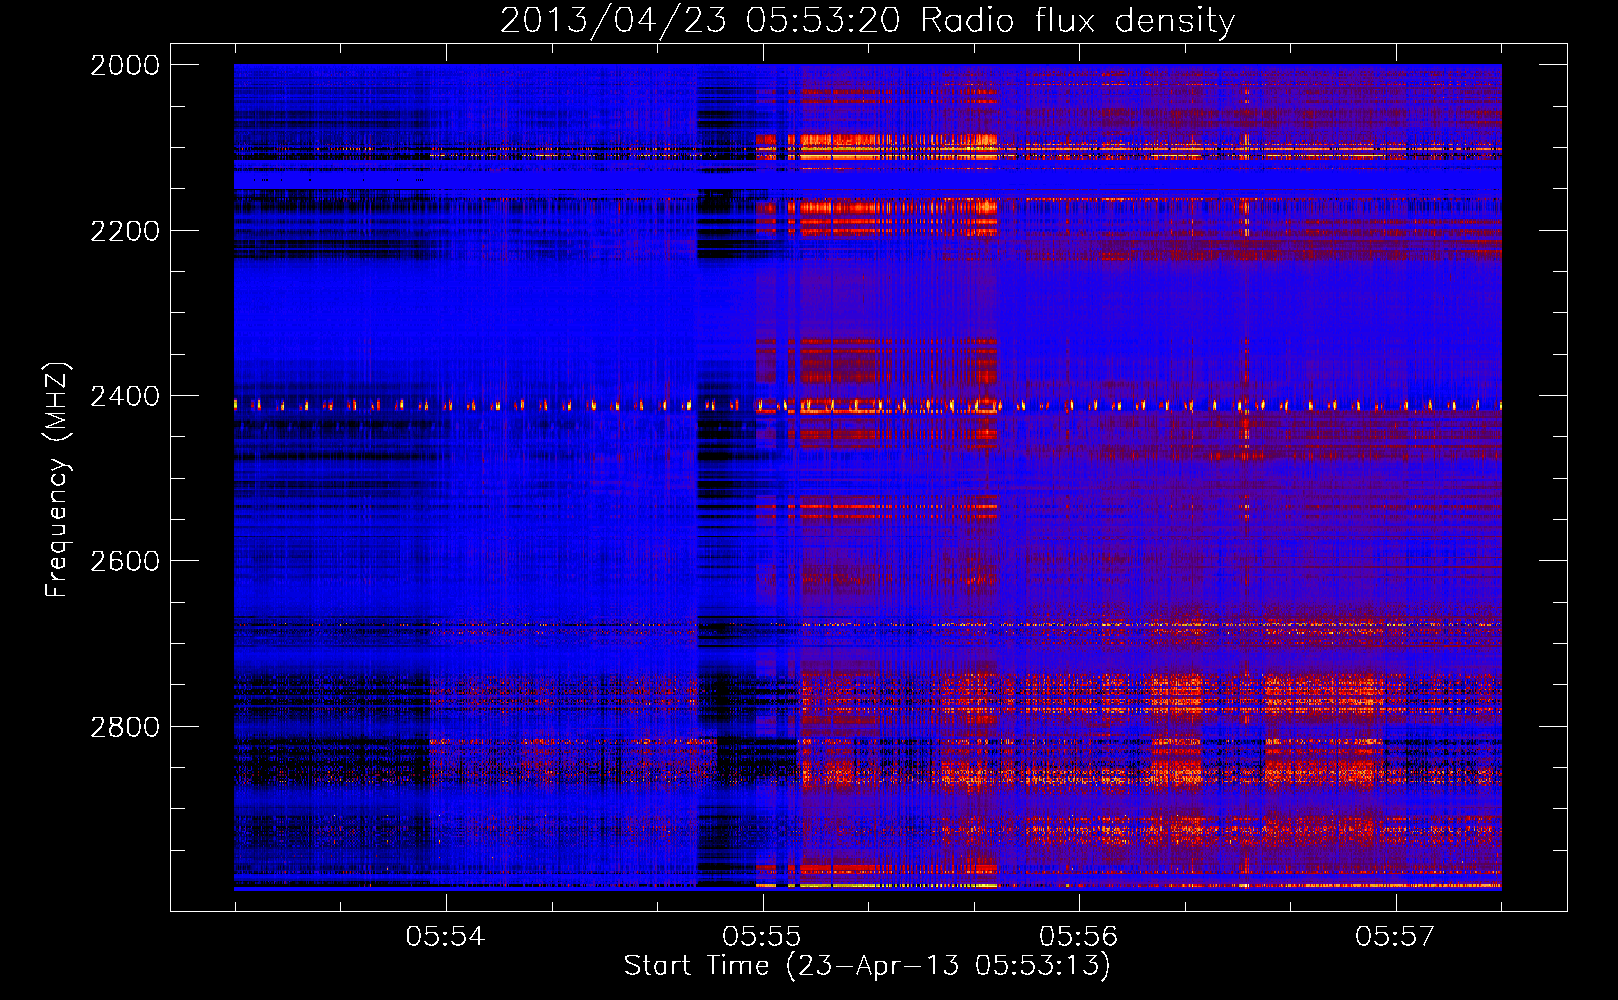Screen dimensions: 1618x1000
Task: Click the 05:55 time tick label
Action: (762, 936)
